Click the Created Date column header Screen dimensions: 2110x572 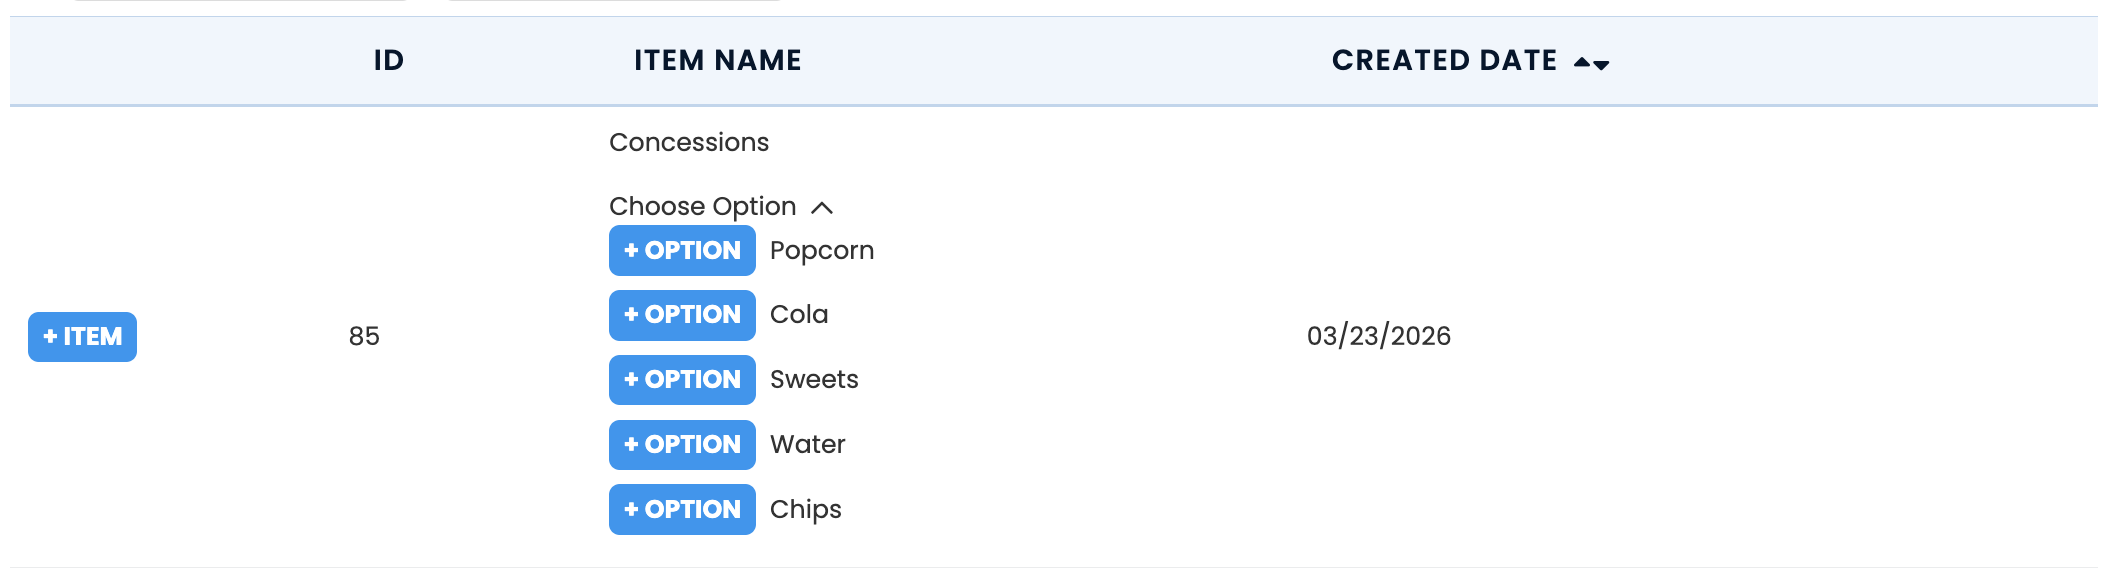tap(1444, 60)
